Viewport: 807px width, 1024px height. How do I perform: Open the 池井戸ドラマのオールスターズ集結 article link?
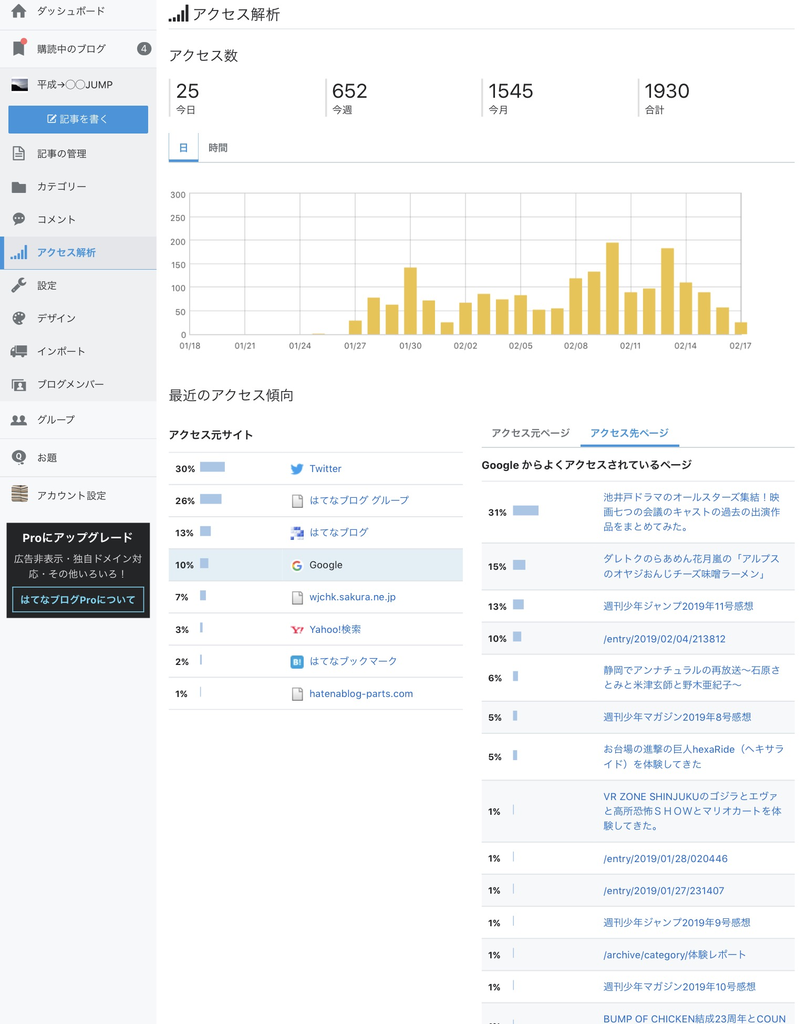(x=691, y=512)
